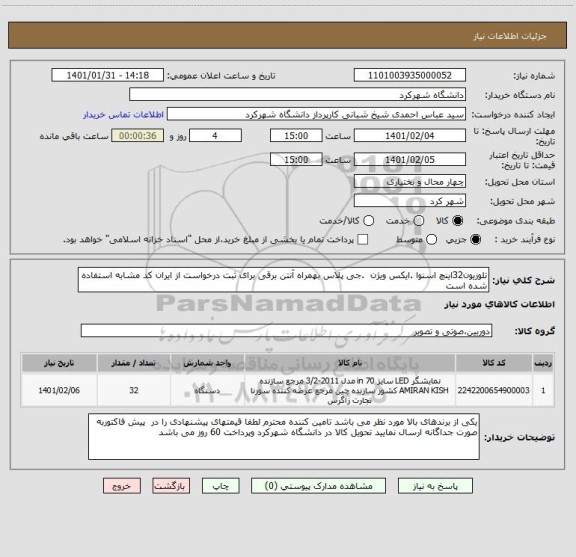Click the ردیف column header
Image resolution: width=576 pixels, height=557 pixels.
[543, 363]
